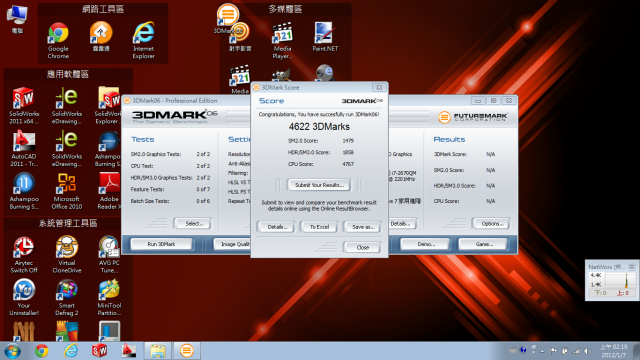Click Close button in Score dialog

362,247
